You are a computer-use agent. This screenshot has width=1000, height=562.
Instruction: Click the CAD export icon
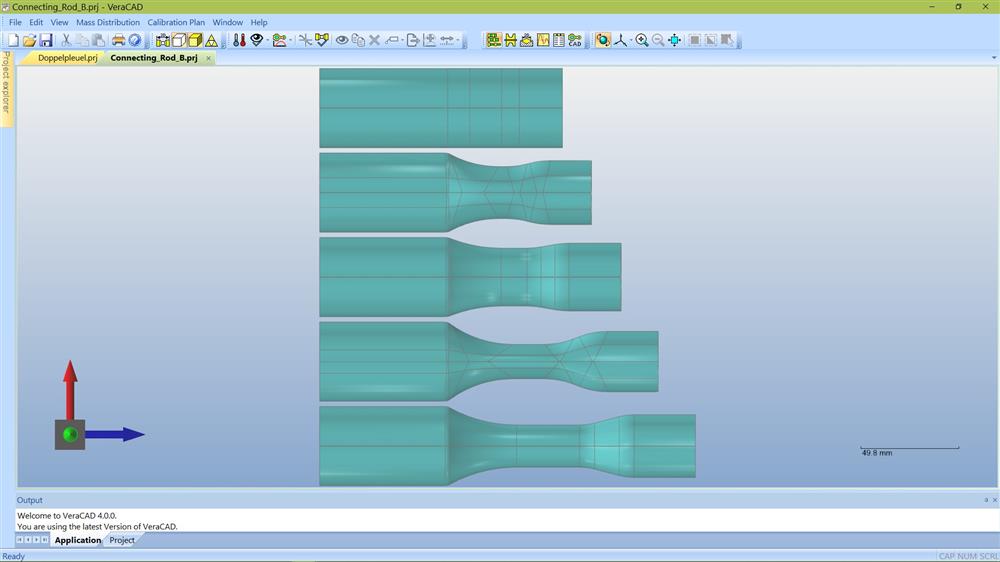click(575, 40)
